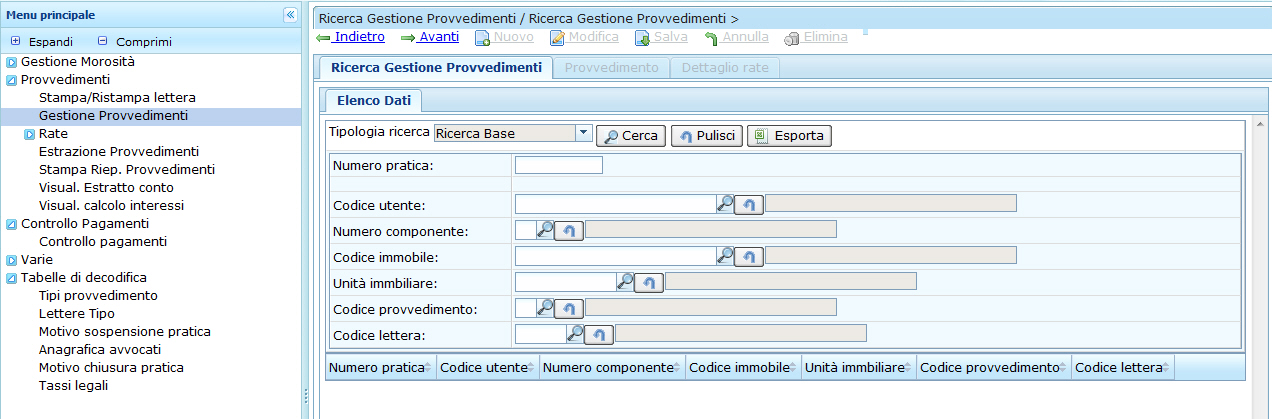Image resolution: width=1272 pixels, height=419 pixels.
Task: Expand the Gestione Morosità tree node
Action: pyautogui.click(x=12, y=62)
